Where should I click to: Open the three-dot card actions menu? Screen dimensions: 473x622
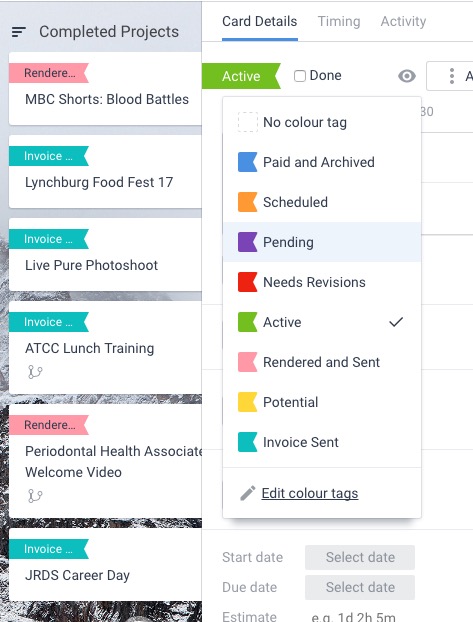(x=452, y=76)
